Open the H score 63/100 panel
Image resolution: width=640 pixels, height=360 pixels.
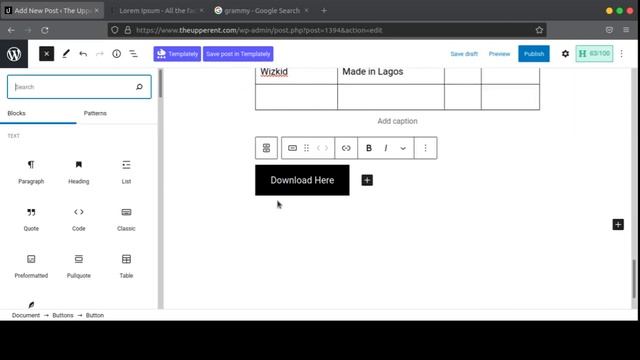coord(594,54)
